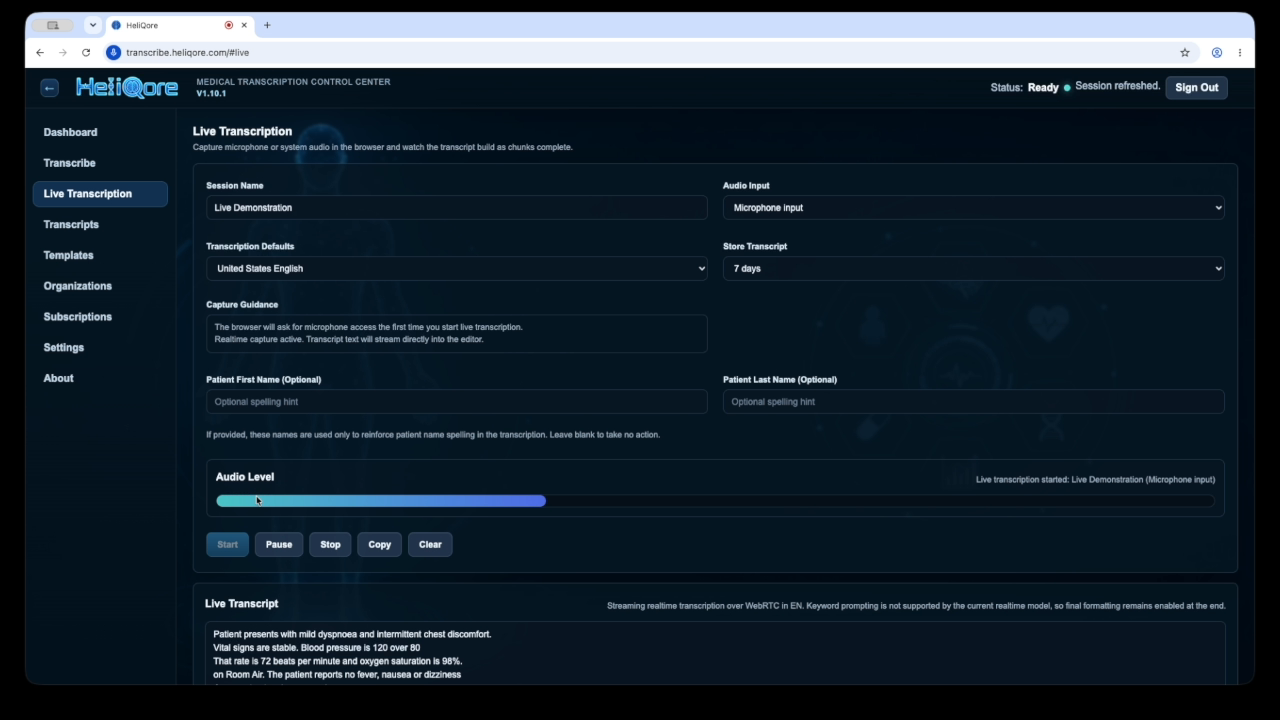Click transcript line "Patient presents with mild dyspnoea"

coord(352,634)
